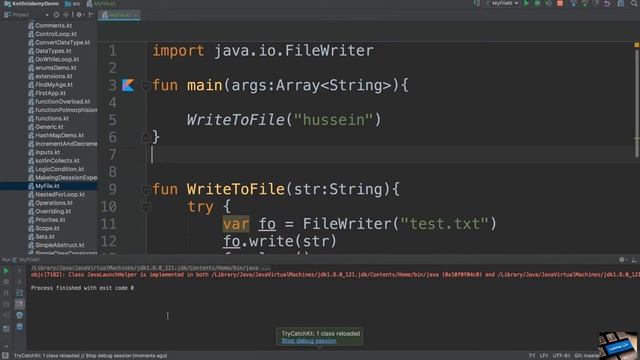Toggle scroll to end in the Run console
Image resolution: width=640 pixels, height=360 pixels.
[19, 304]
